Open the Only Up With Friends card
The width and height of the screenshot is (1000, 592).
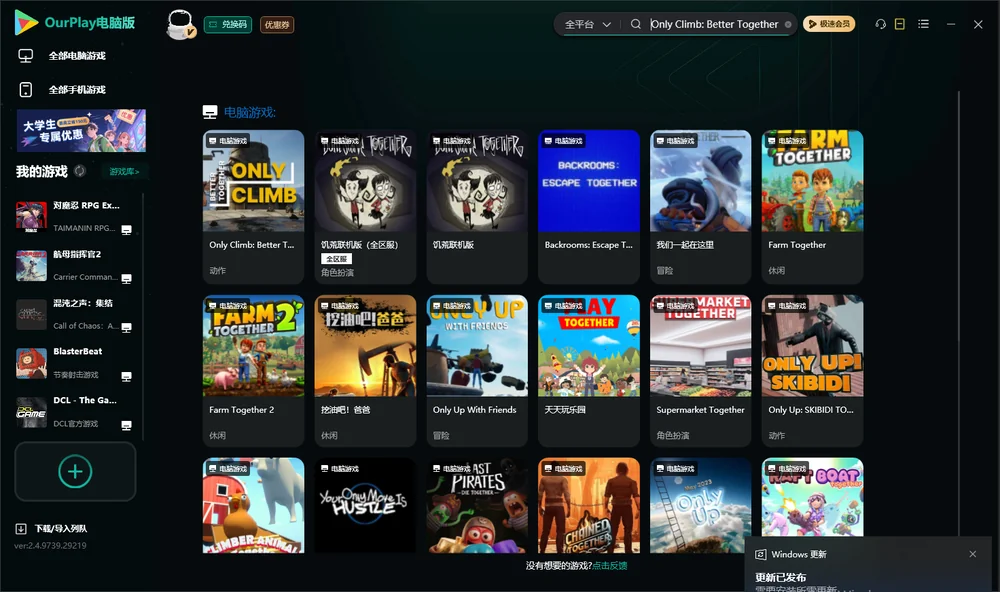tap(477, 371)
